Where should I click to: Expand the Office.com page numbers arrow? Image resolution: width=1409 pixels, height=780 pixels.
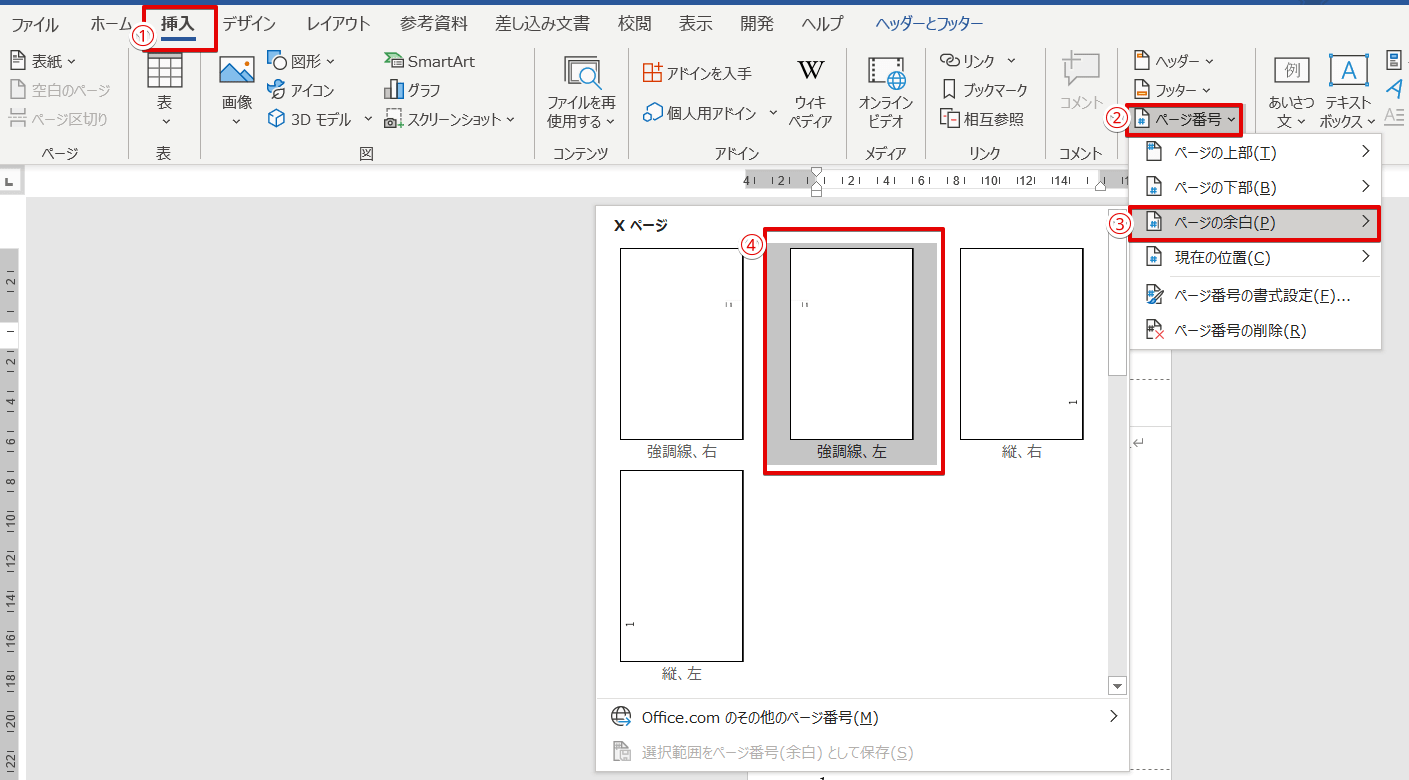click(x=1113, y=716)
